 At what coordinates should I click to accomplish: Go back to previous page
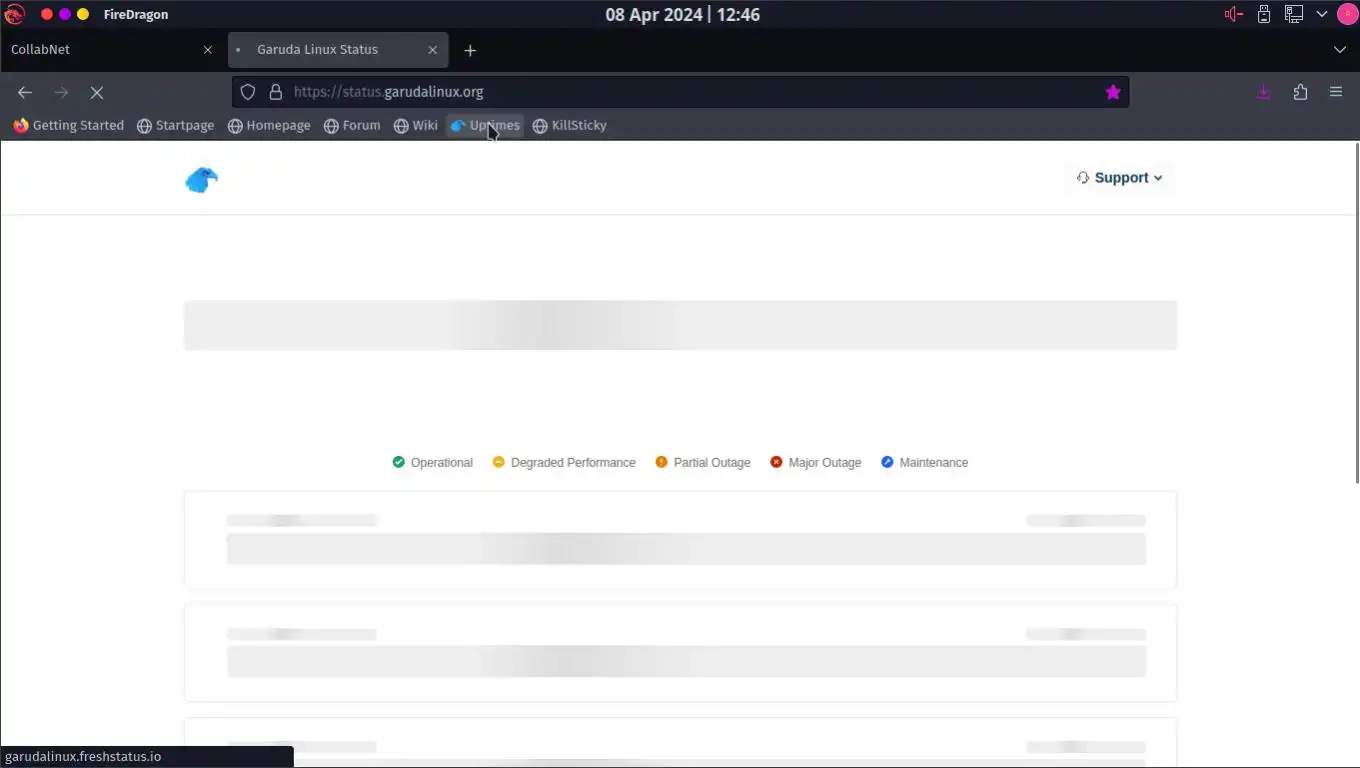pos(25,92)
